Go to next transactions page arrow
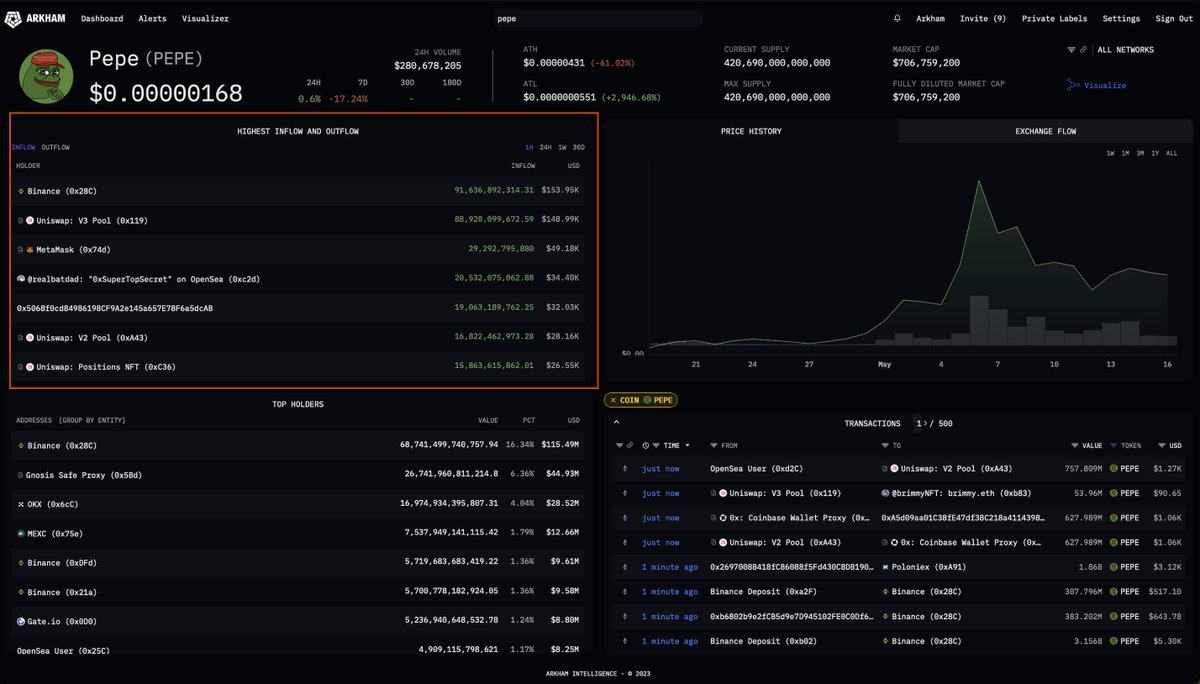 click(924, 423)
